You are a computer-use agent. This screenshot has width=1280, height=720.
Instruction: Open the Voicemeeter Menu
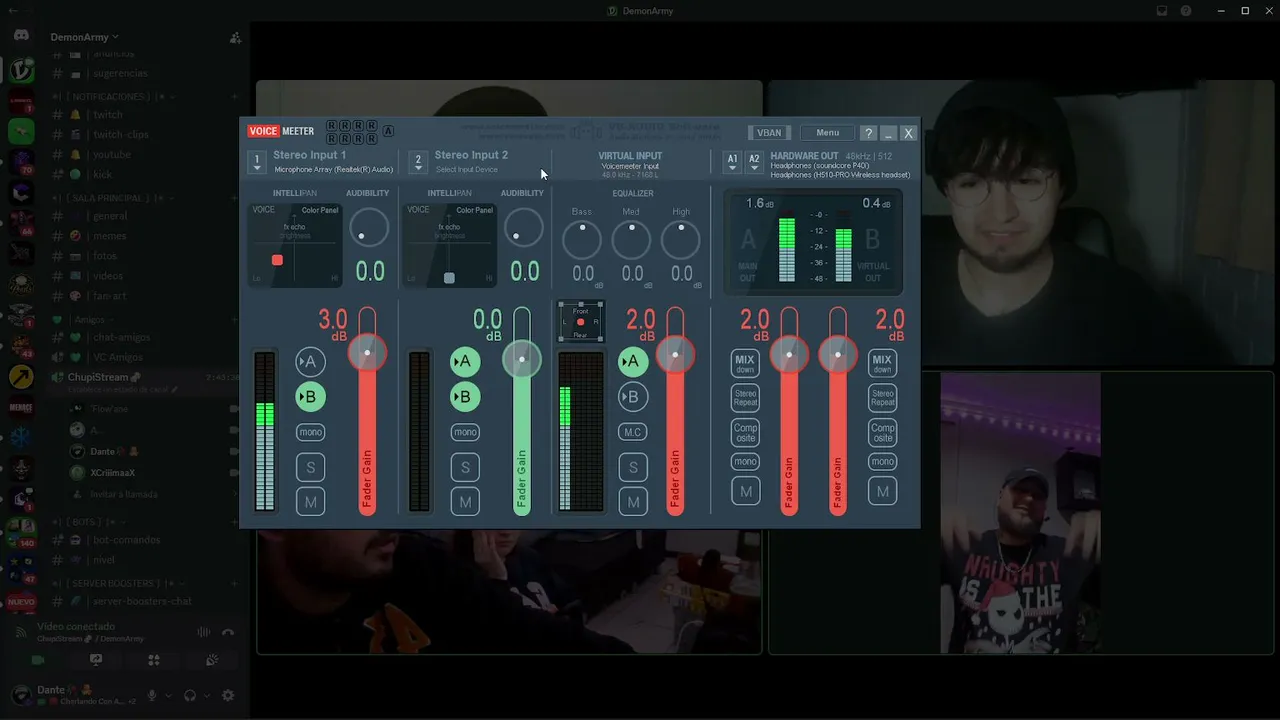pyautogui.click(x=828, y=132)
